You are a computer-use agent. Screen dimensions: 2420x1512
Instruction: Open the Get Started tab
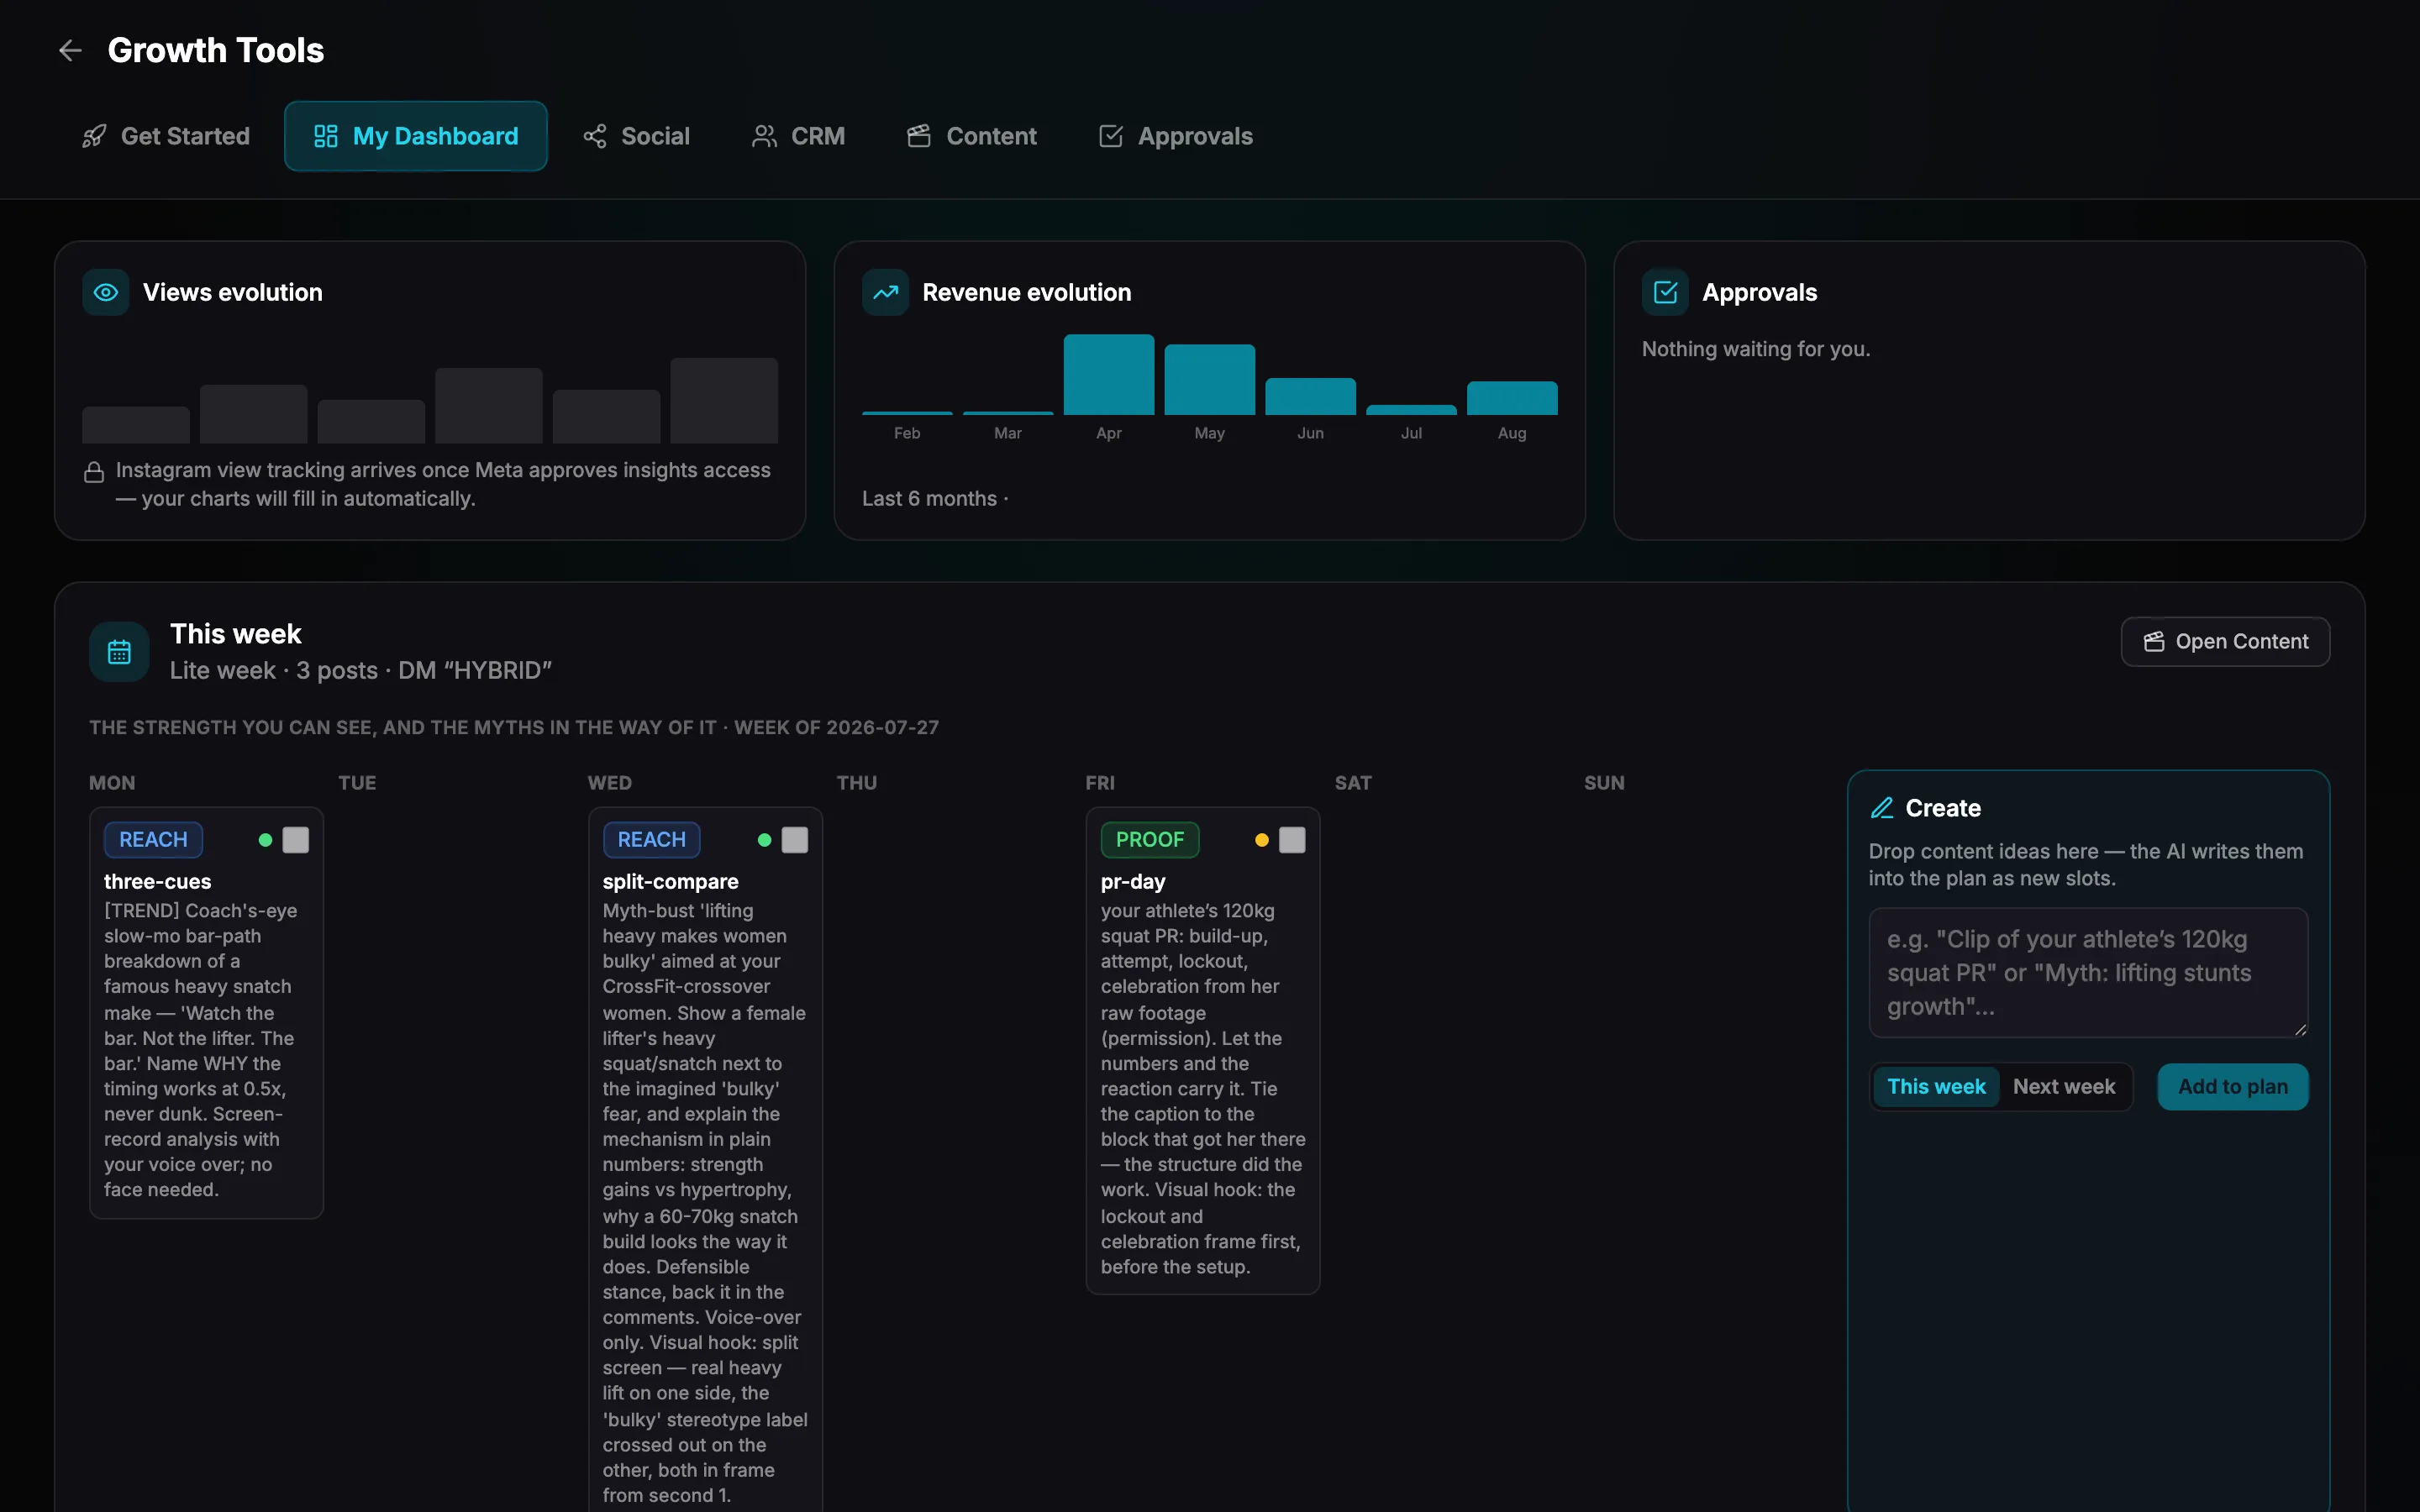pos(166,136)
